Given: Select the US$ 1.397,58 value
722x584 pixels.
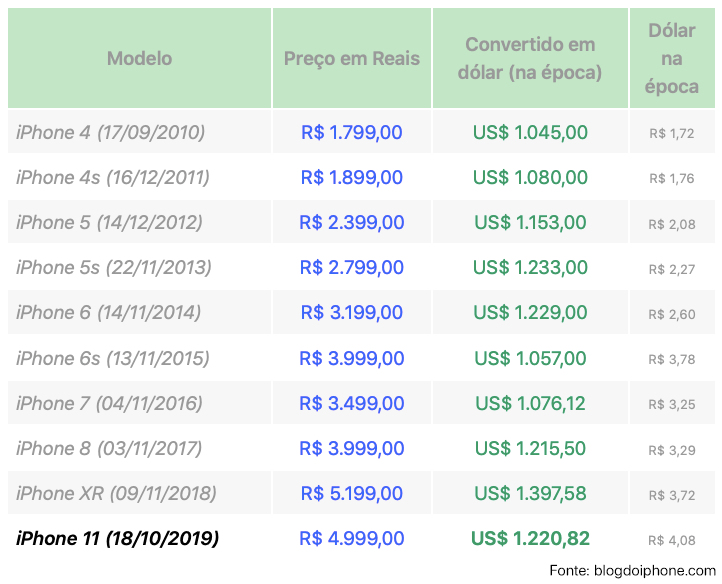Looking at the screenshot, I should [x=530, y=494].
